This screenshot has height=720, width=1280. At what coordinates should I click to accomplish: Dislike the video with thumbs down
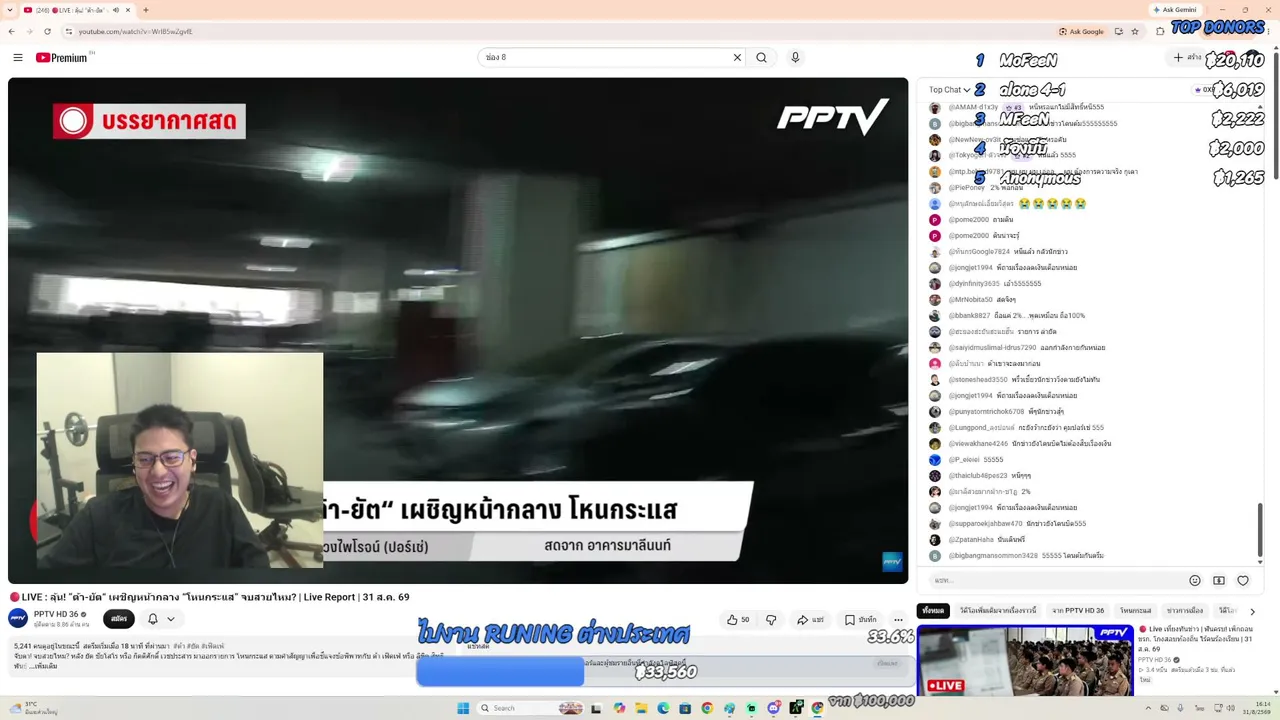(771, 620)
